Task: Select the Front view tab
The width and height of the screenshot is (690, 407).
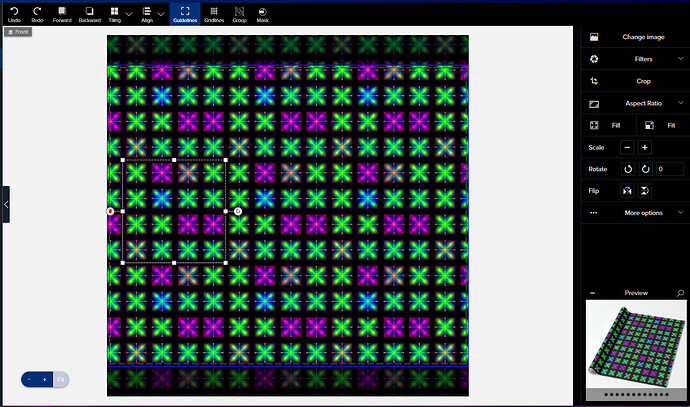Action: coord(18,32)
